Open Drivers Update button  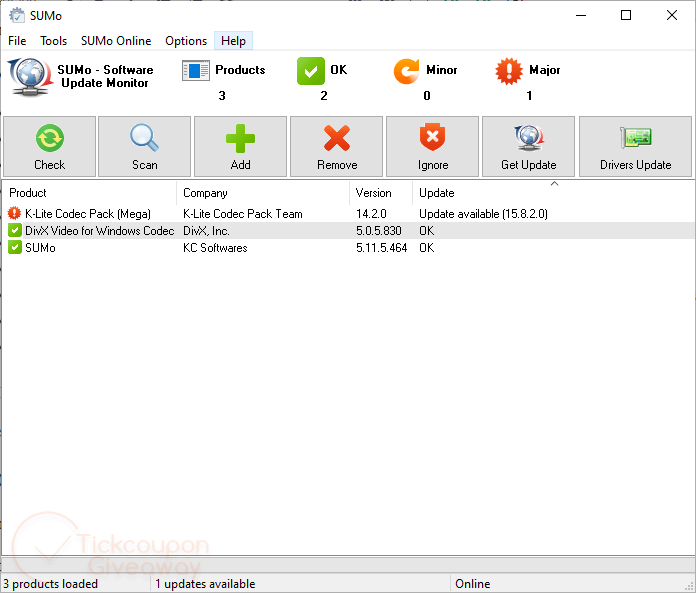[635, 147]
